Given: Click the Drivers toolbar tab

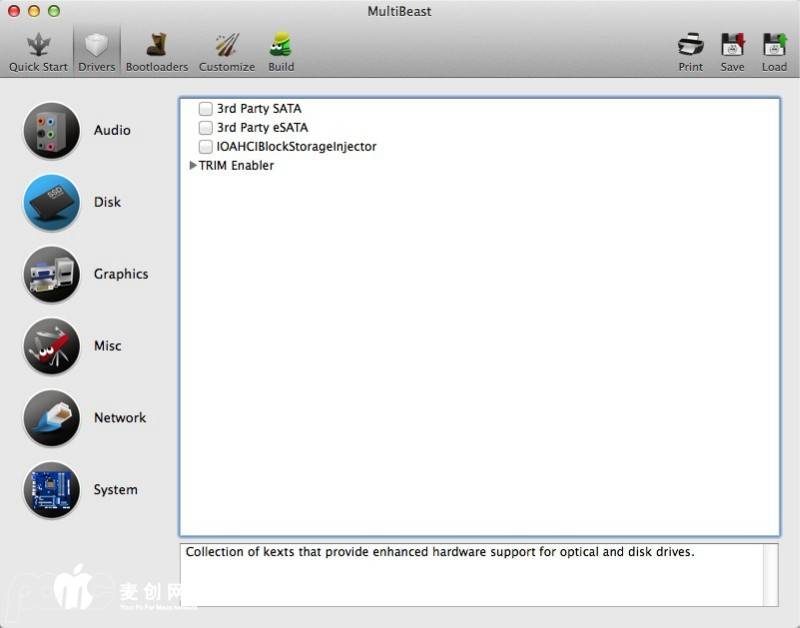Looking at the screenshot, I should point(97,51).
